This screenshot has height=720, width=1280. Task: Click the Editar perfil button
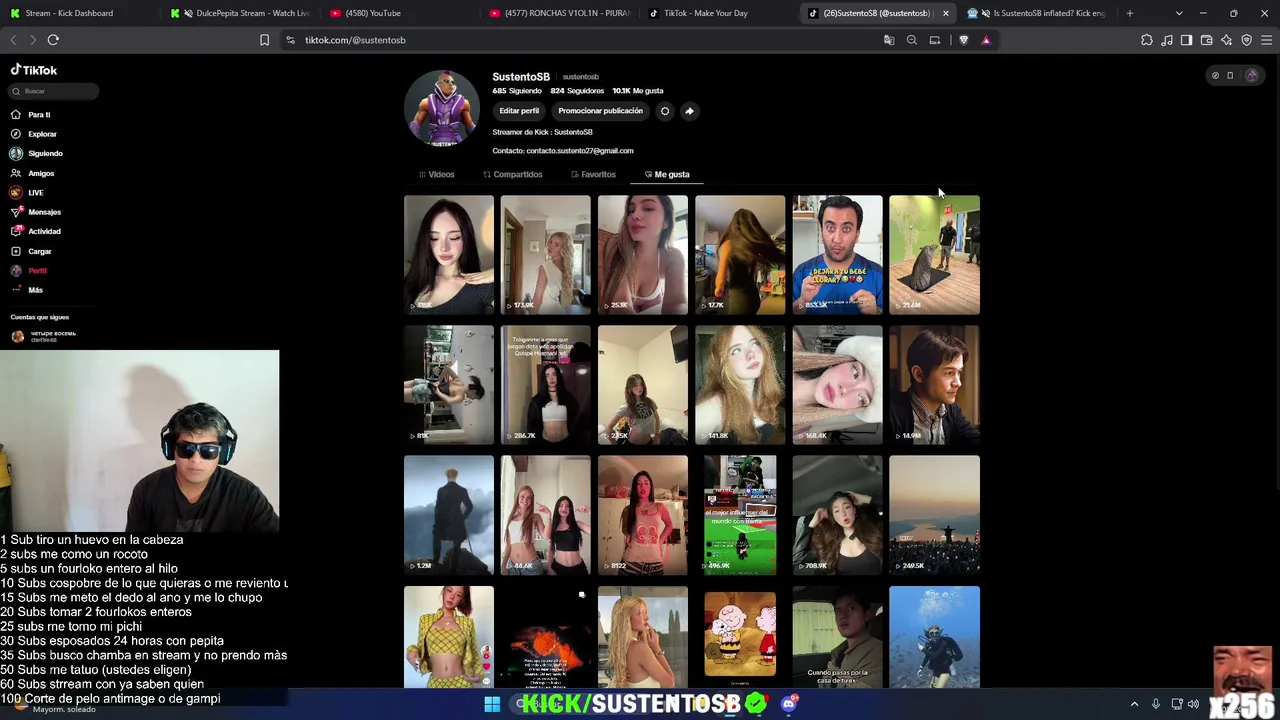pyautogui.click(x=519, y=111)
